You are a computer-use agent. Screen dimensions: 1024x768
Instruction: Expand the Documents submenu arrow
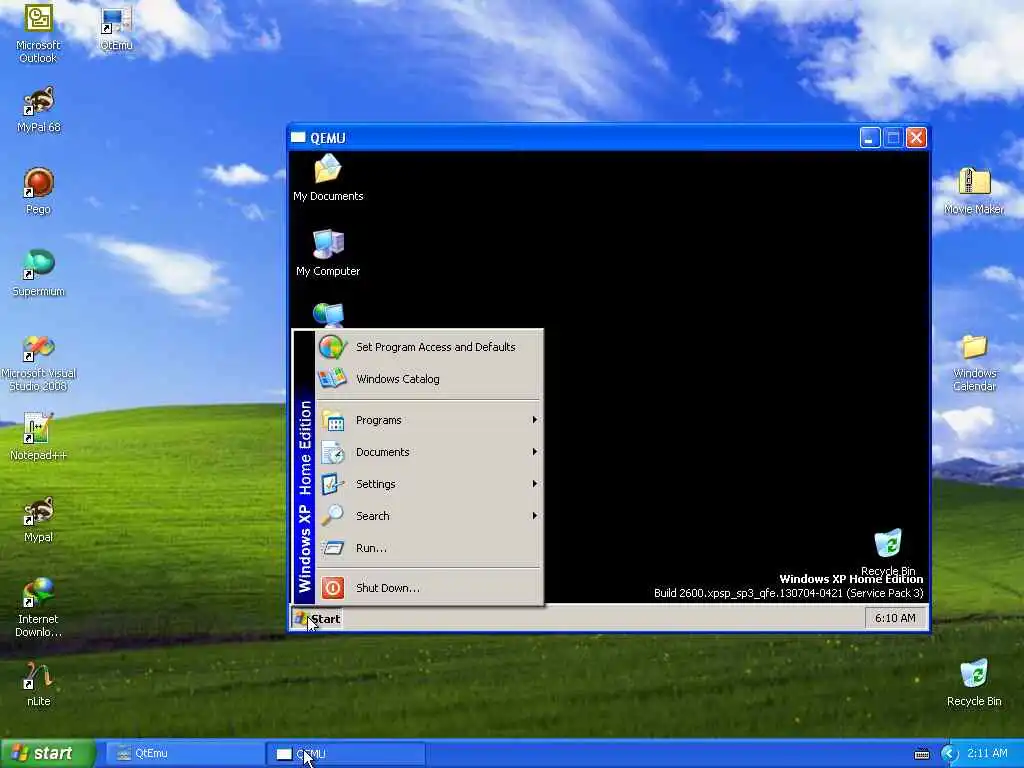click(x=534, y=452)
